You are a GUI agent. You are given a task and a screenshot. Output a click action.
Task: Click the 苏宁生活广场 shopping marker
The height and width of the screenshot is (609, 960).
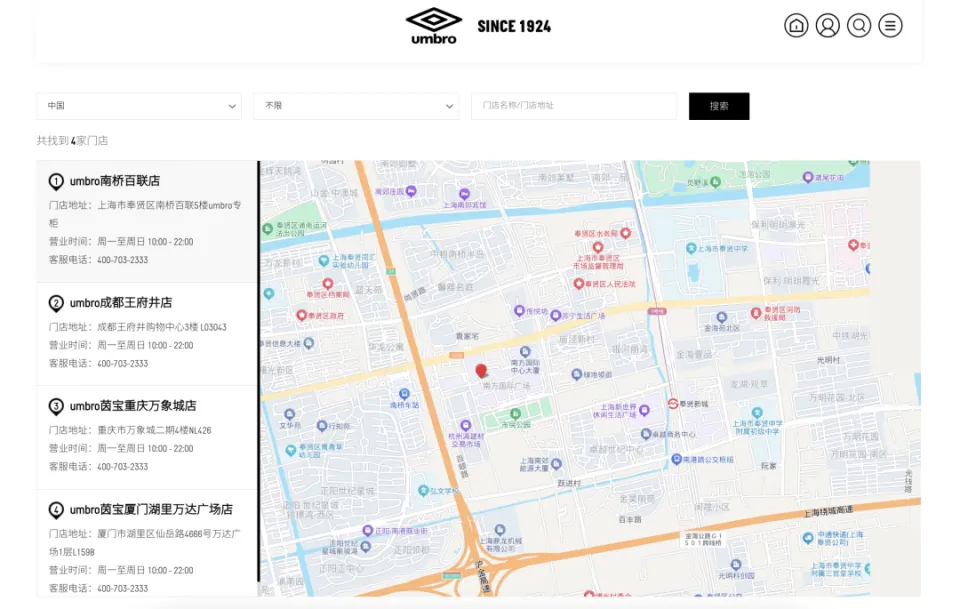point(555,315)
